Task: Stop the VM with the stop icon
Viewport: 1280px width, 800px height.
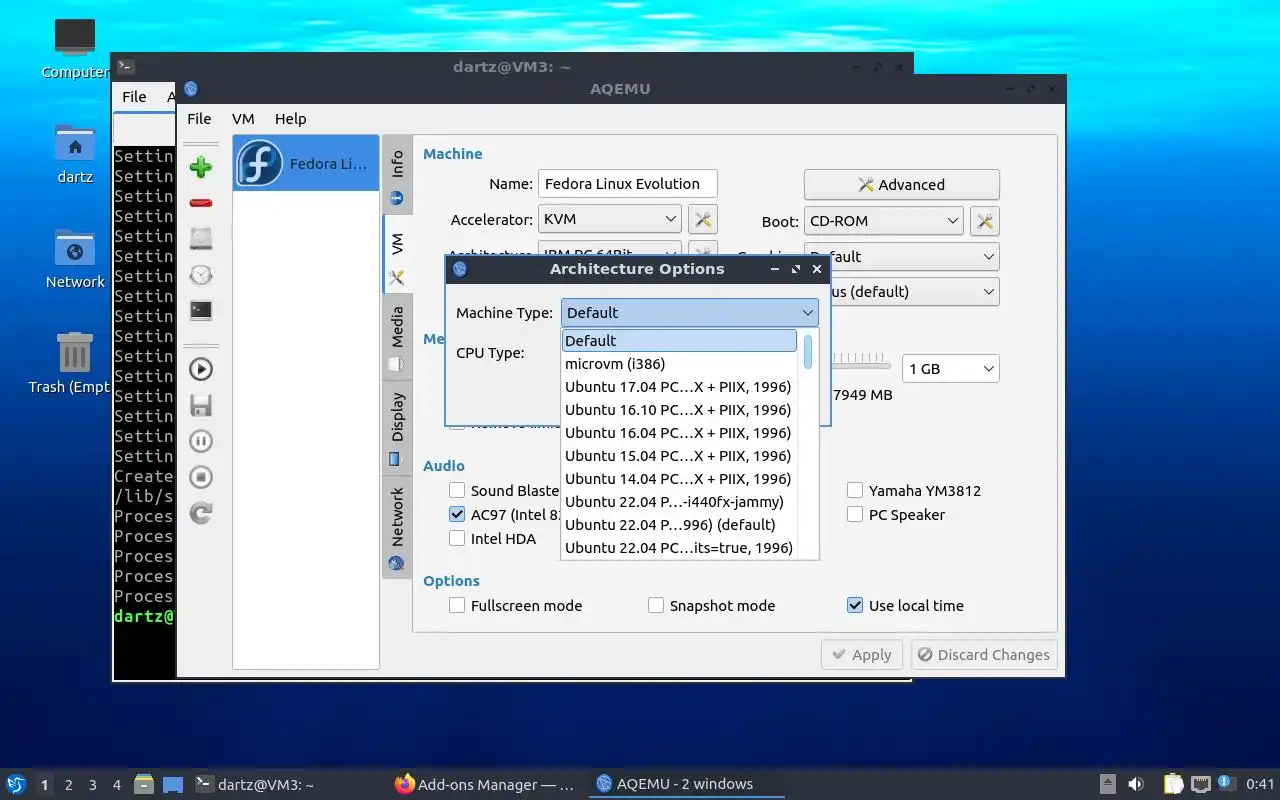Action: pos(201,477)
